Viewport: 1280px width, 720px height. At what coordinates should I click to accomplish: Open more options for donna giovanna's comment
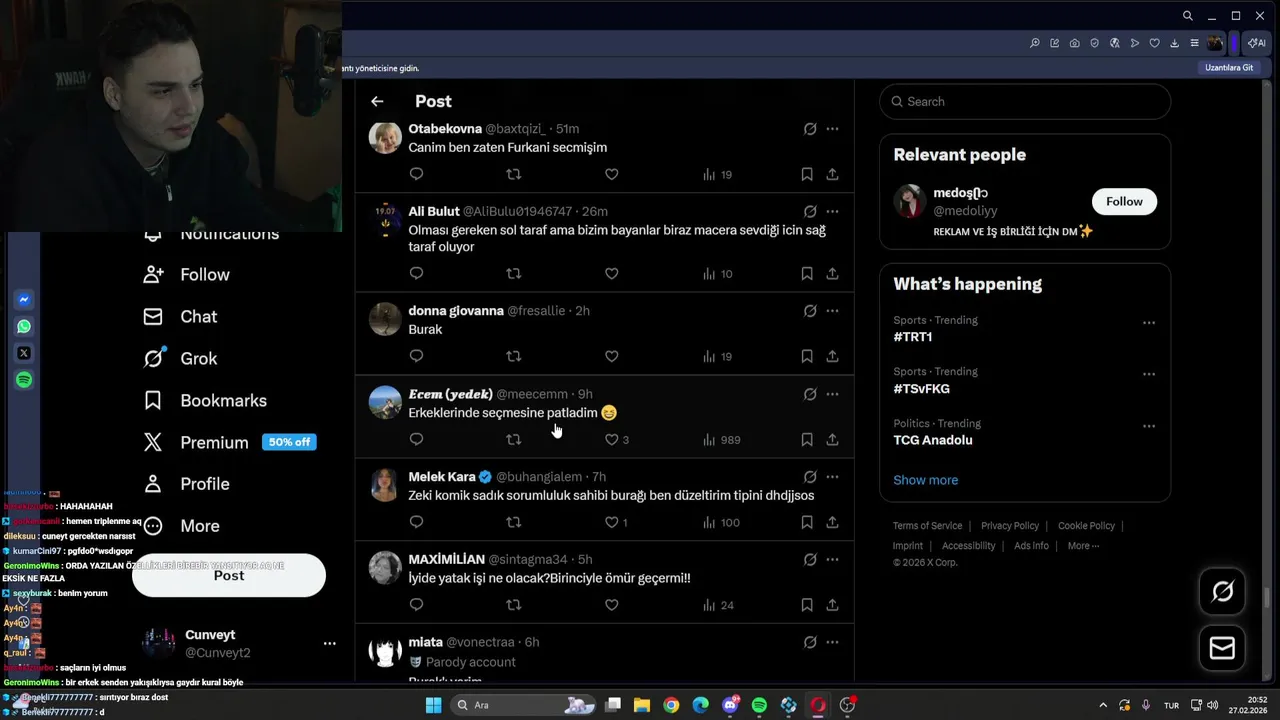pyautogui.click(x=832, y=311)
